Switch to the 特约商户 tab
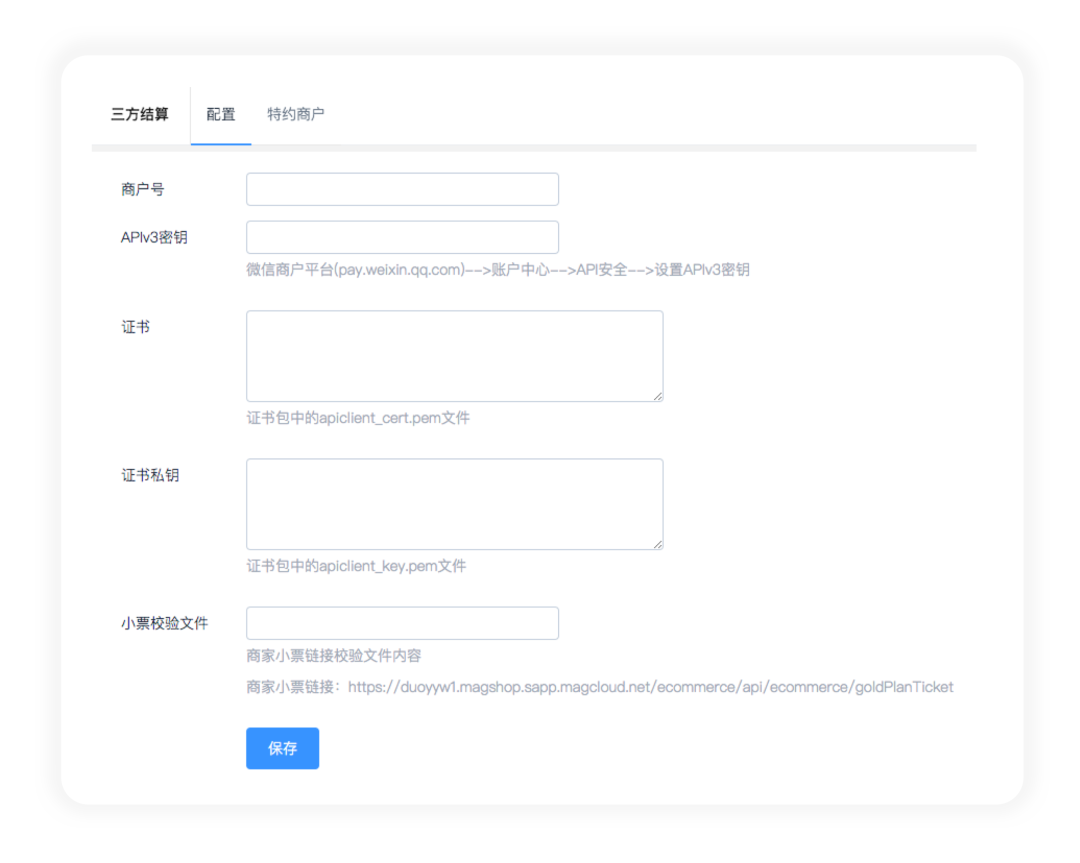The width and height of the screenshot is (1080, 863). click(x=296, y=114)
